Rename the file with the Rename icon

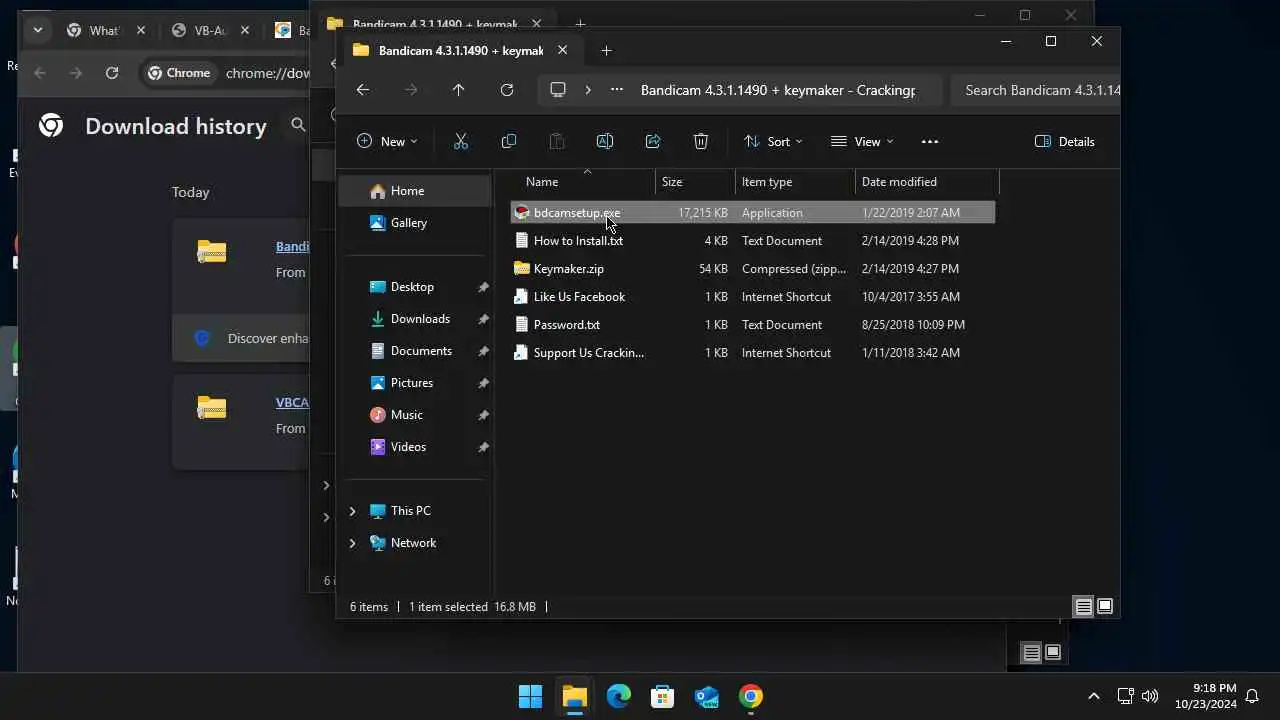[604, 142]
